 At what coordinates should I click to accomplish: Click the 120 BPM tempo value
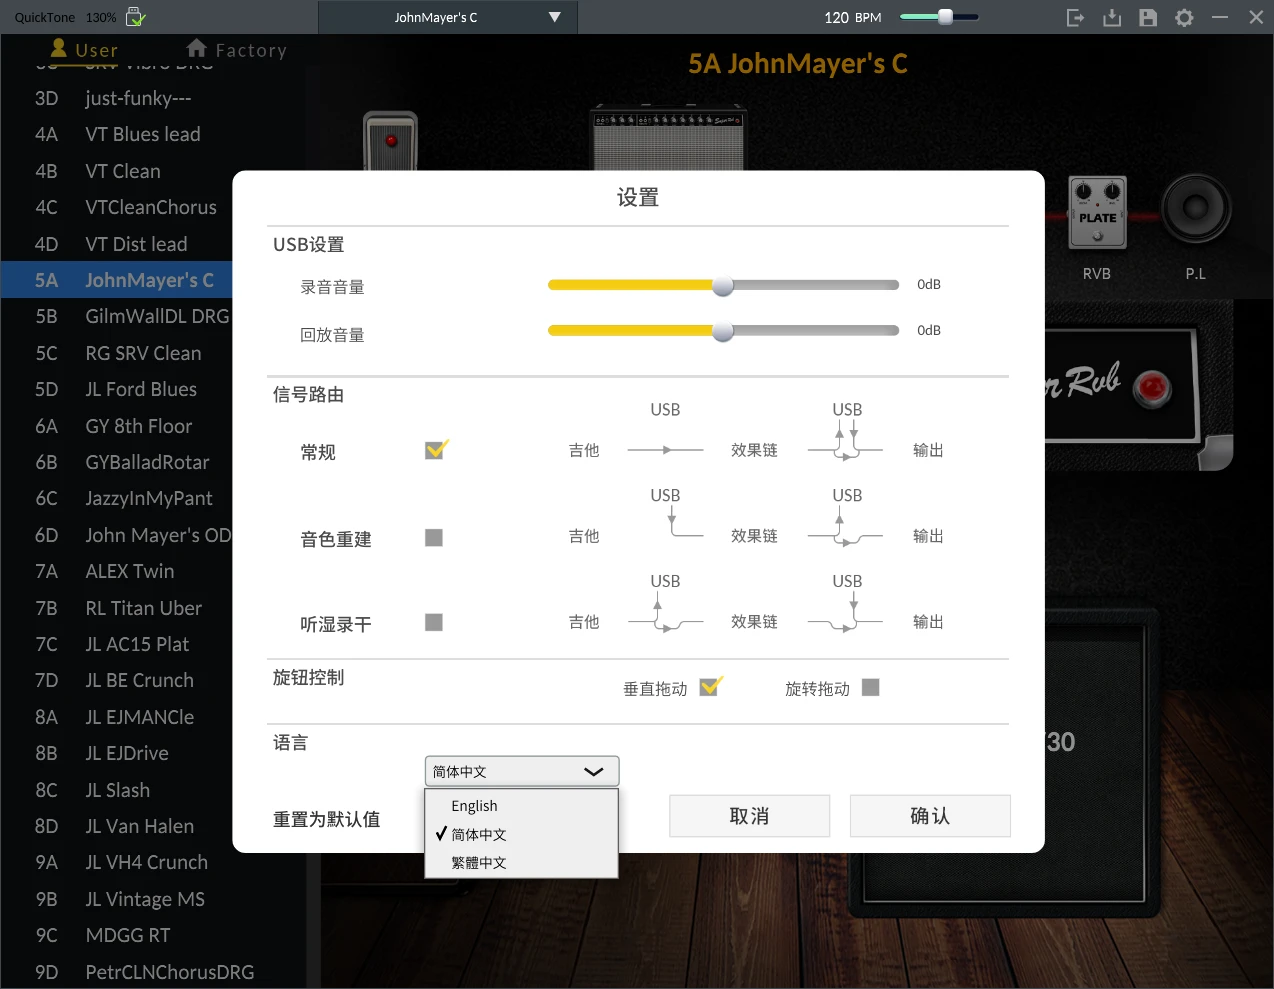pos(852,17)
